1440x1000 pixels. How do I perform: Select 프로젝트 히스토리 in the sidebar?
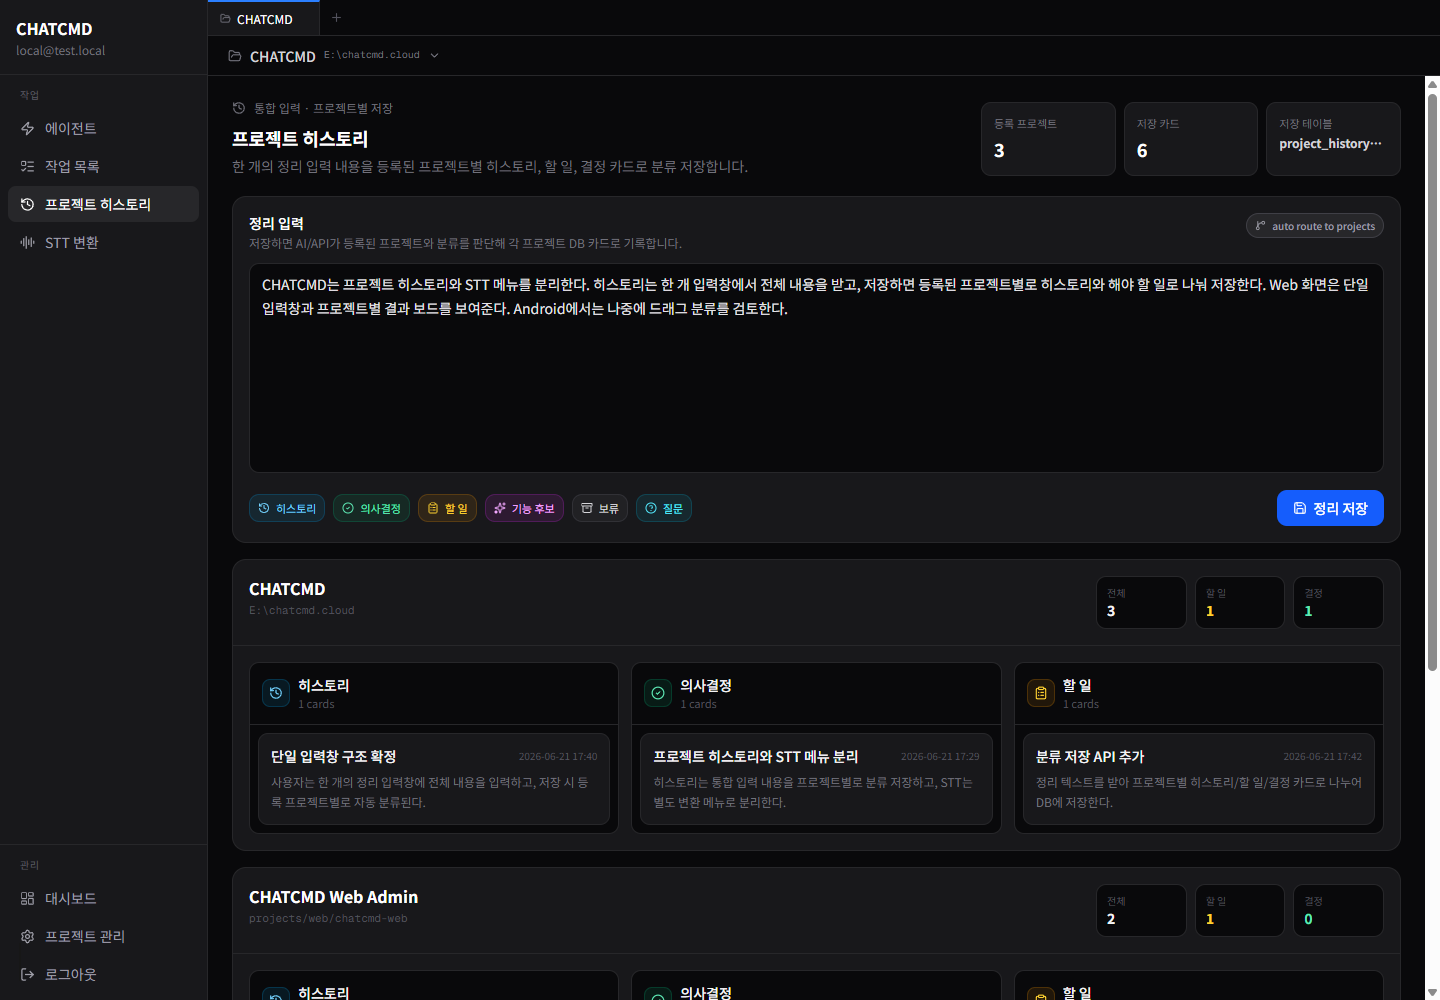pyautogui.click(x=103, y=204)
